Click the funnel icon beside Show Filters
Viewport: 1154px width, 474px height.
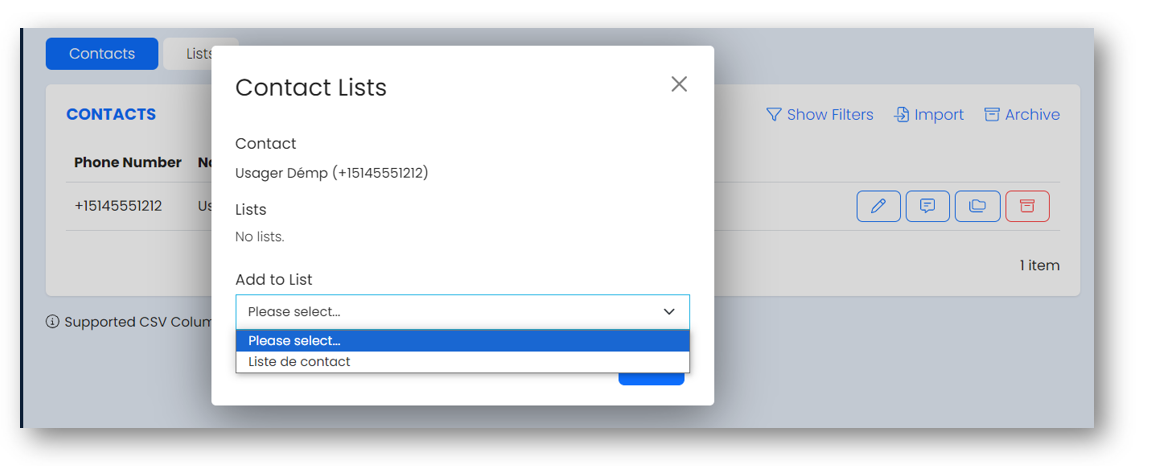(774, 115)
